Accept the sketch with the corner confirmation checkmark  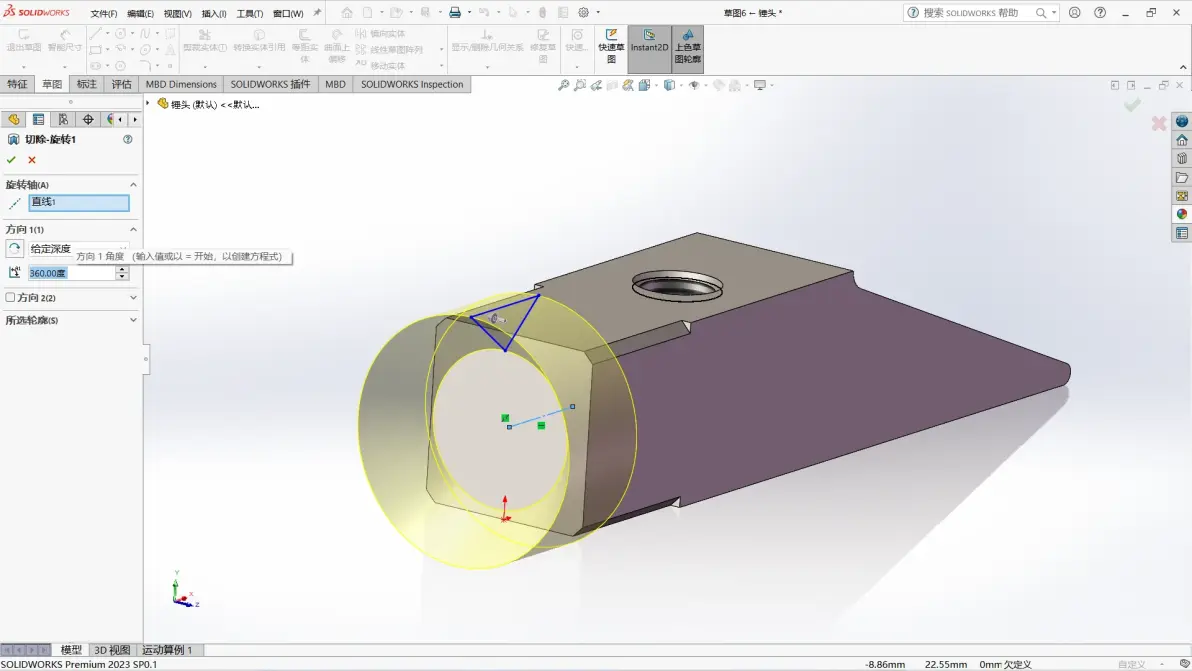[x=1132, y=105]
